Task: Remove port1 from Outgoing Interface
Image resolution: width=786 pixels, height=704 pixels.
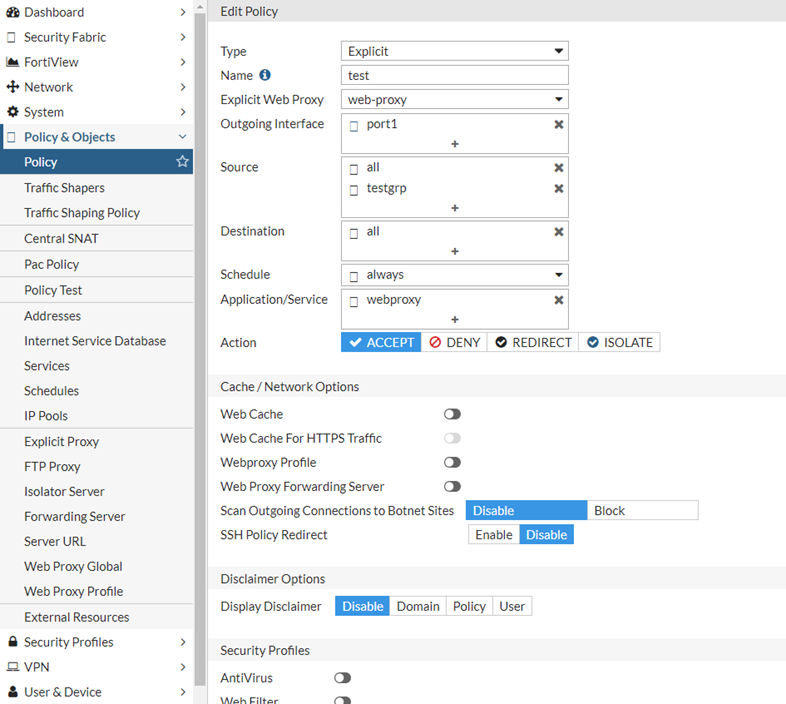Action: pos(559,124)
